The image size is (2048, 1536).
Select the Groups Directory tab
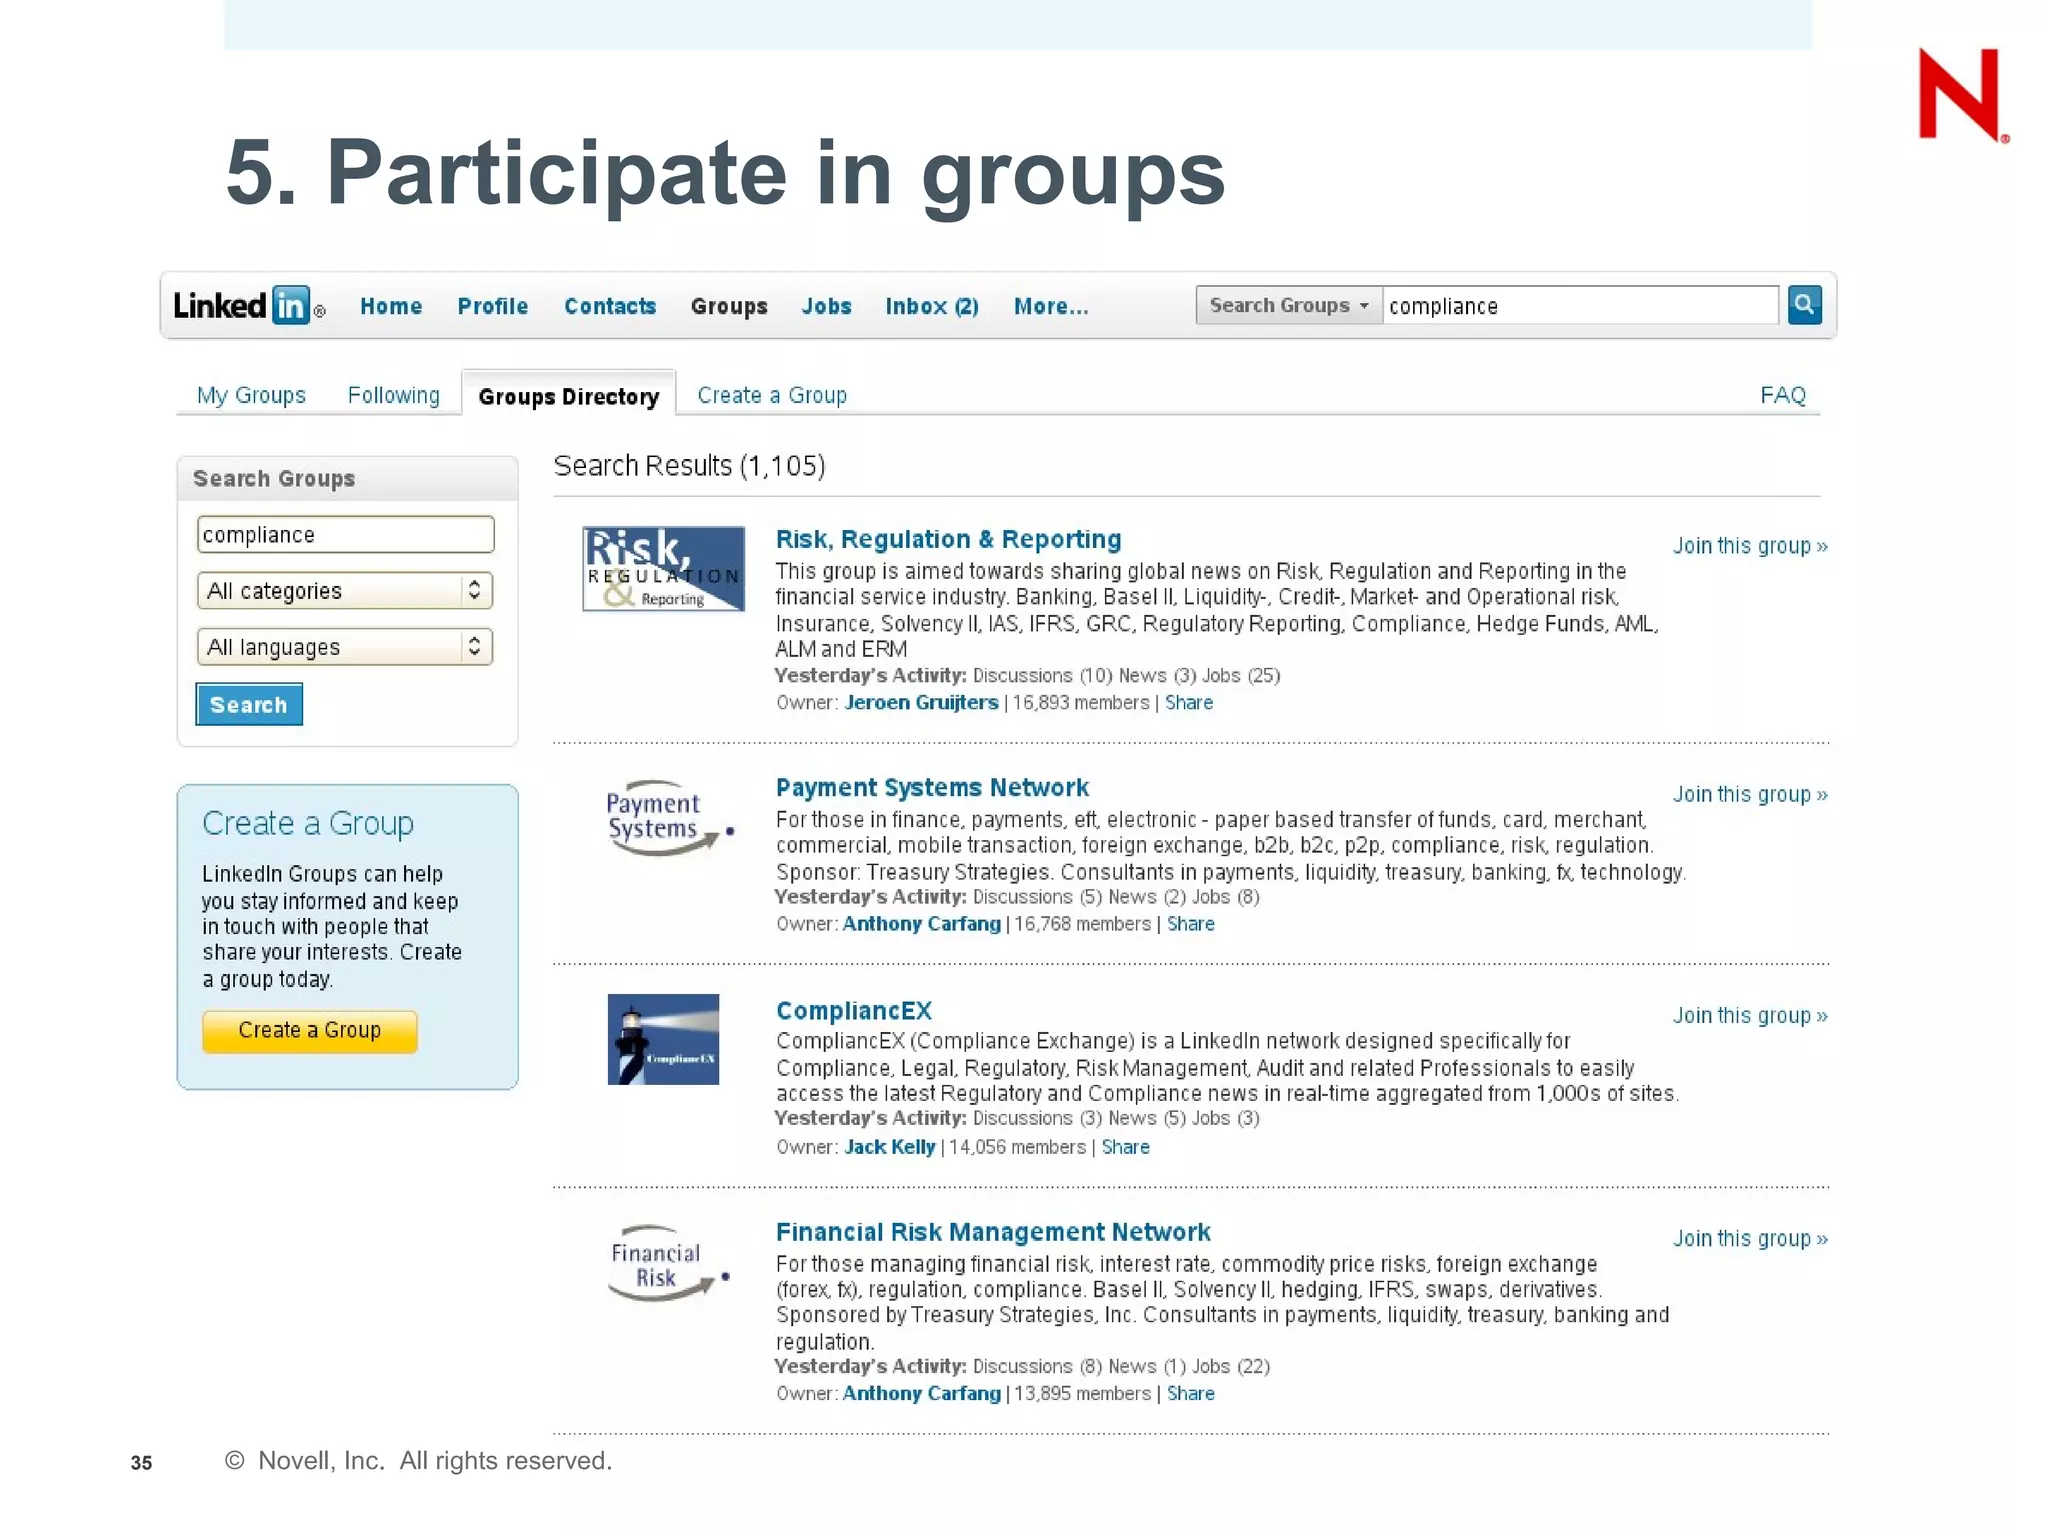coord(569,396)
